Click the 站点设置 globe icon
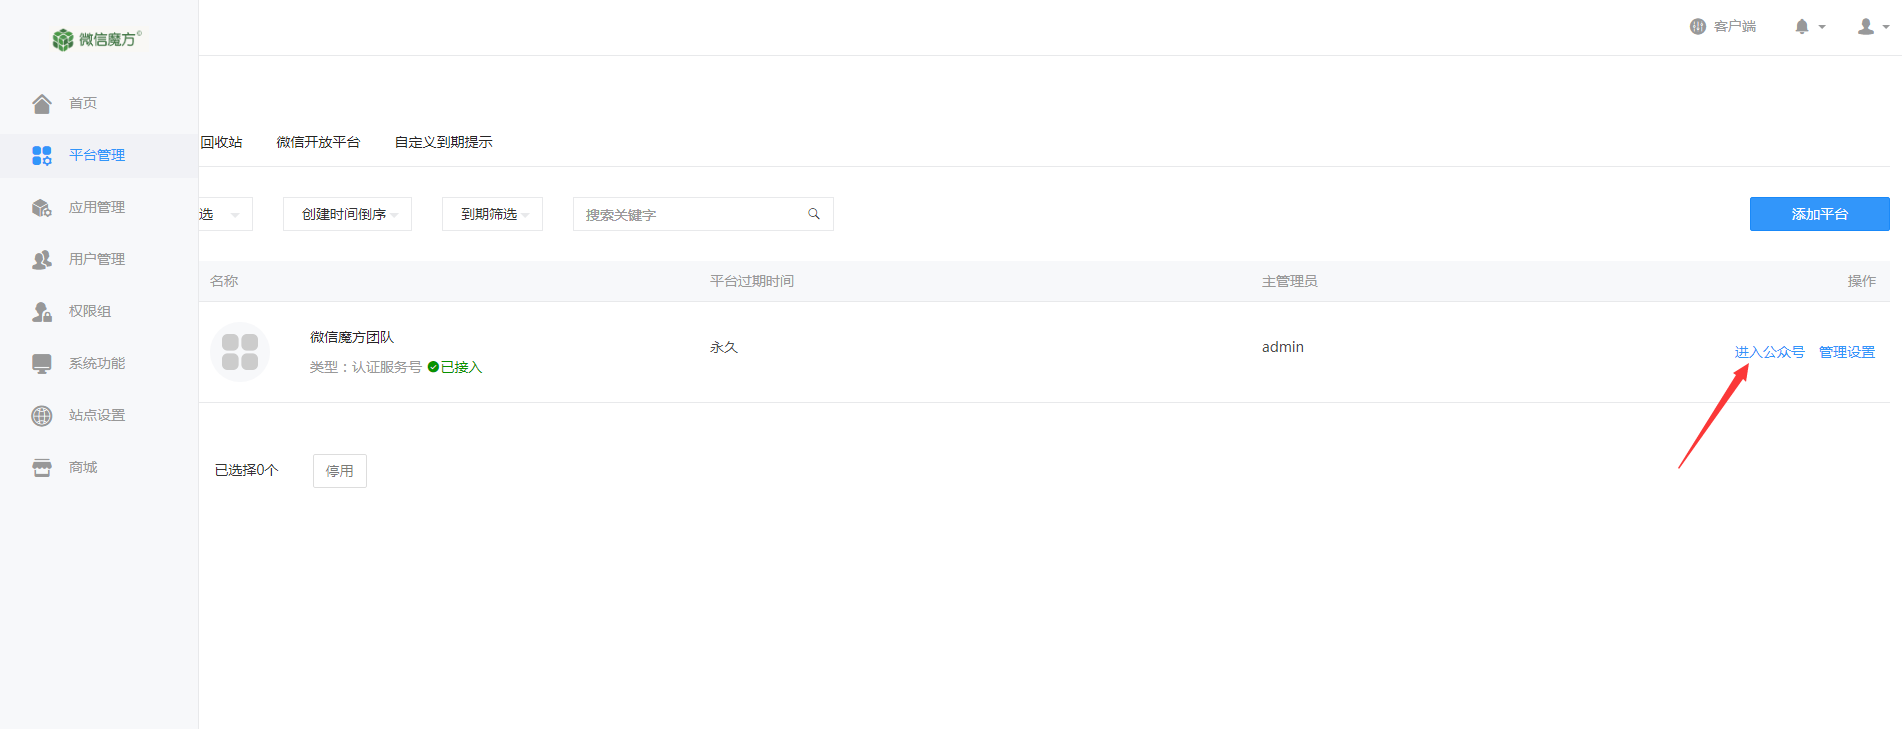The width and height of the screenshot is (1902, 729). tap(42, 415)
